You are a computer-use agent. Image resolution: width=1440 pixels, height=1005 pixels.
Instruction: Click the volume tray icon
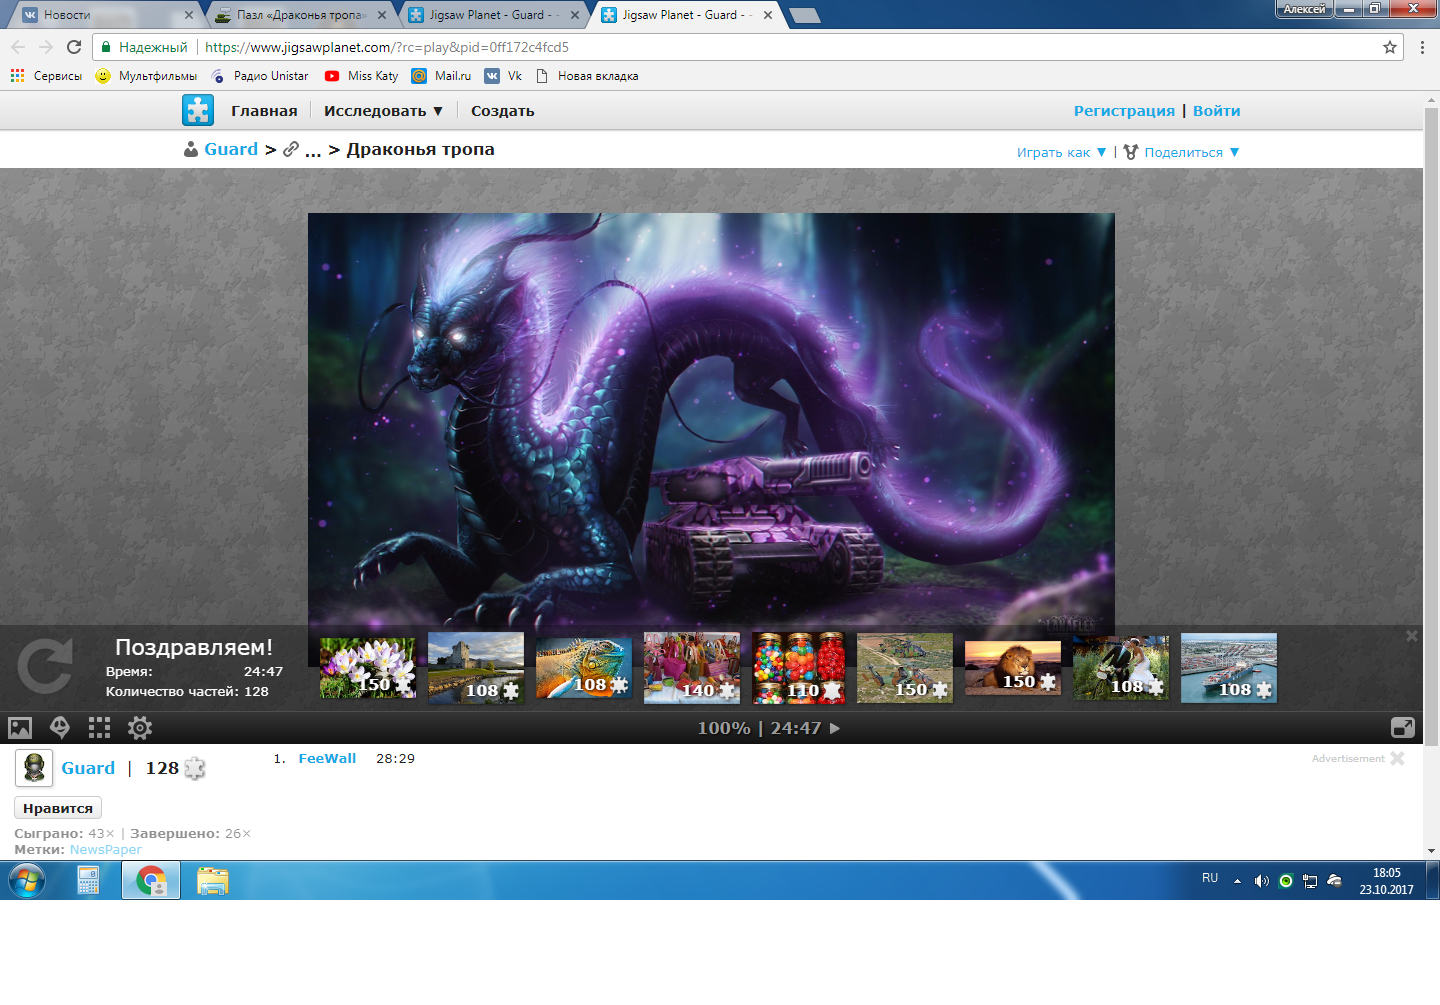pos(1262,881)
